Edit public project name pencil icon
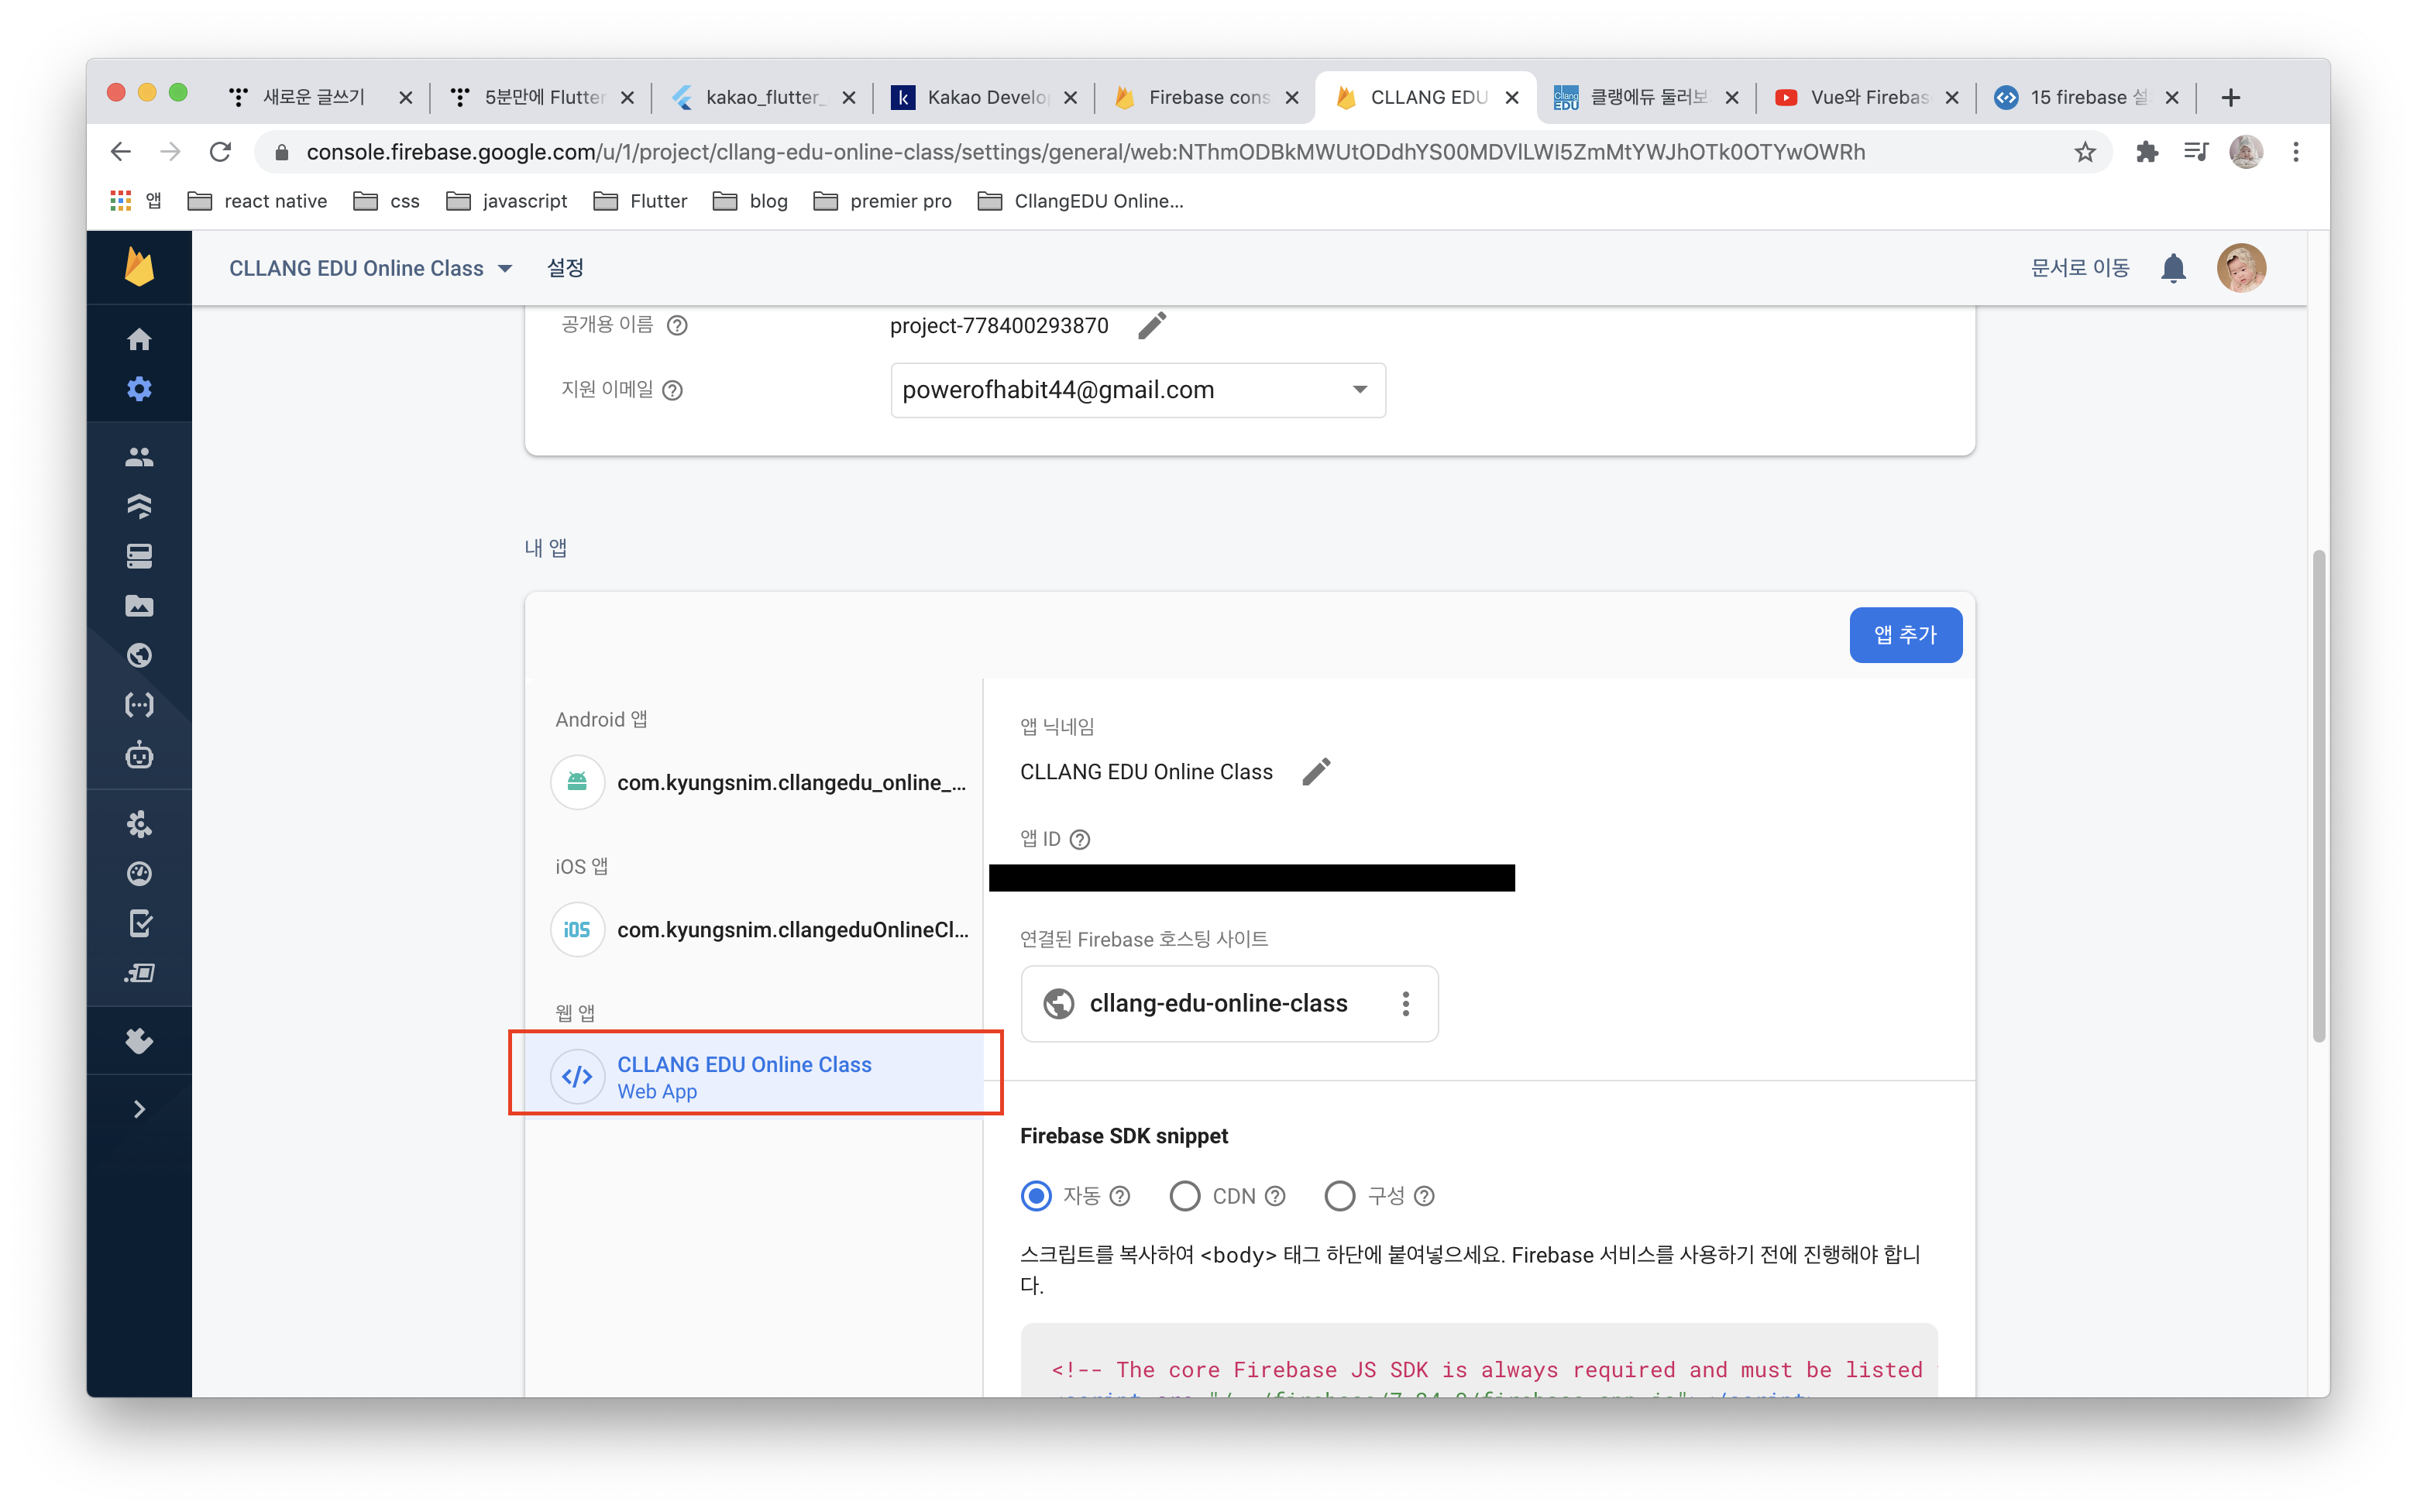The width and height of the screenshot is (2417, 1512). coord(1152,326)
